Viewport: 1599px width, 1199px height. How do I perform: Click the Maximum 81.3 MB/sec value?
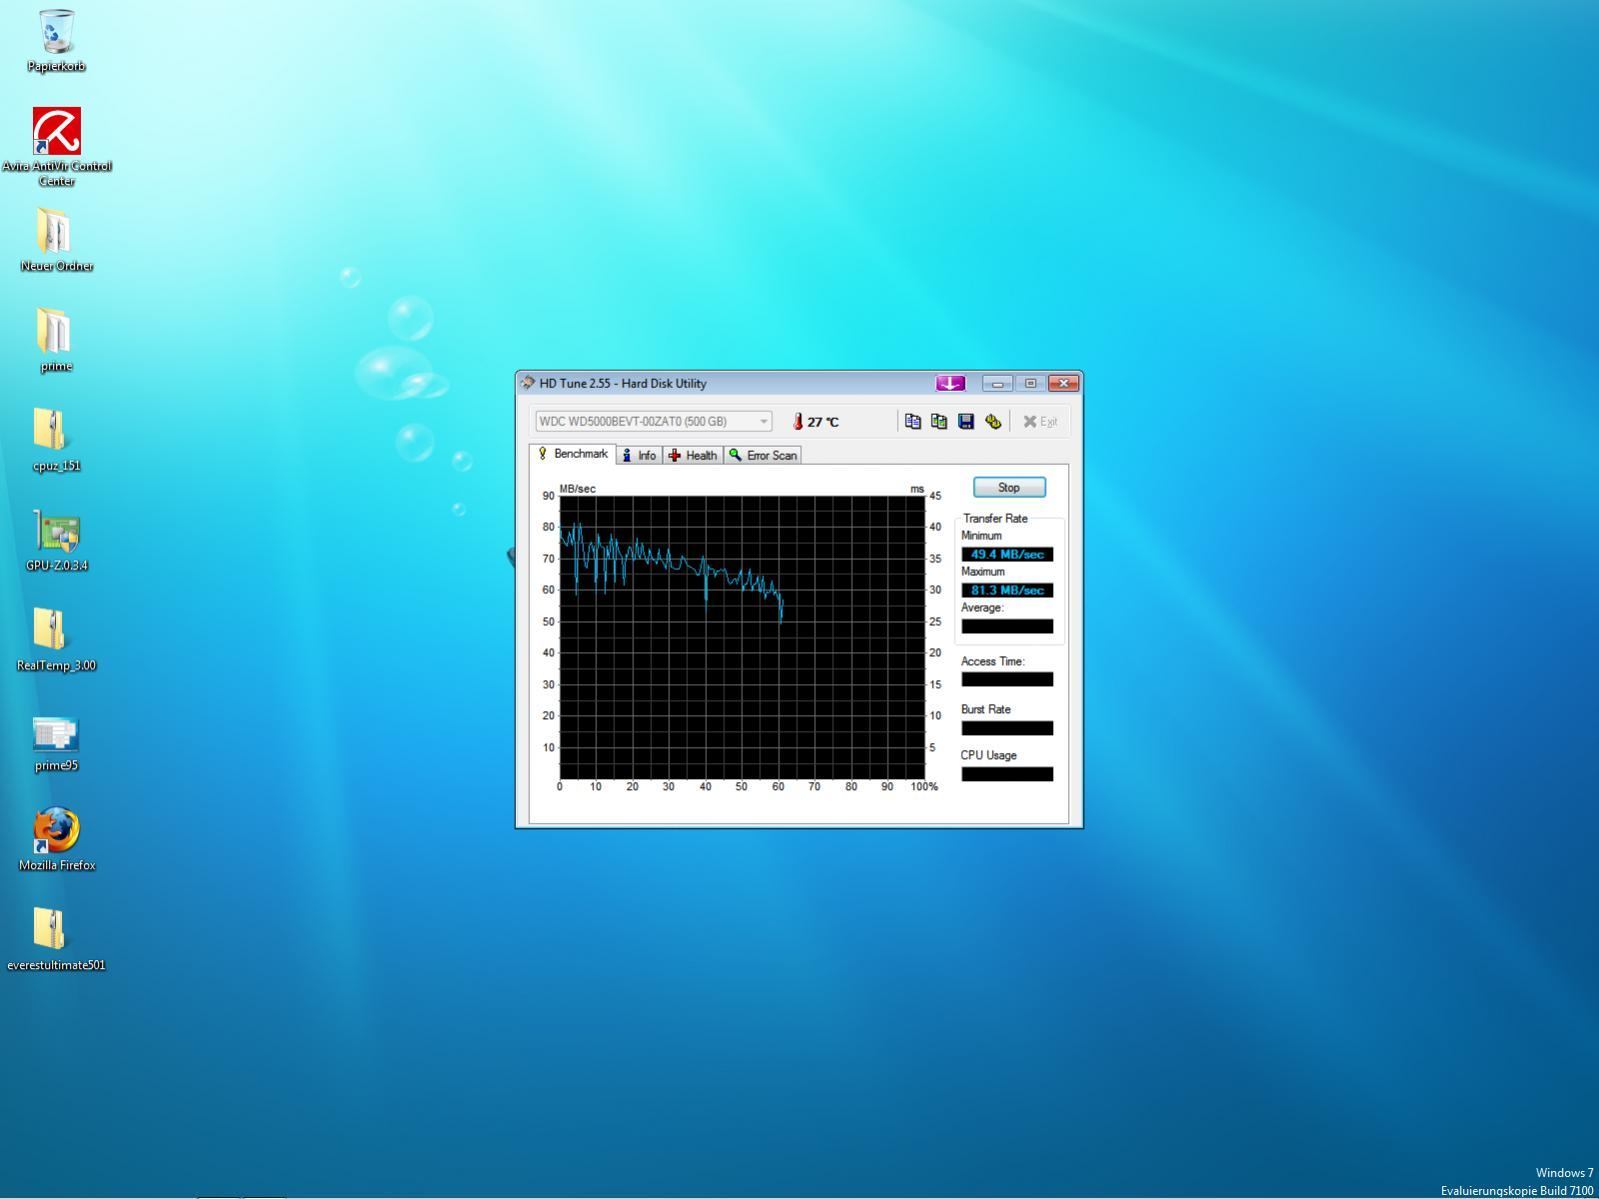point(1007,590)
